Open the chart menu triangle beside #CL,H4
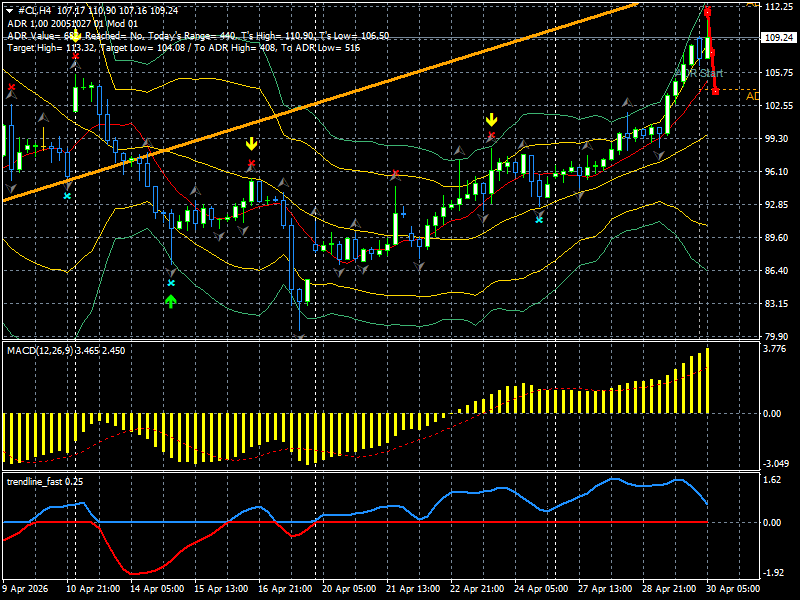 10,11
